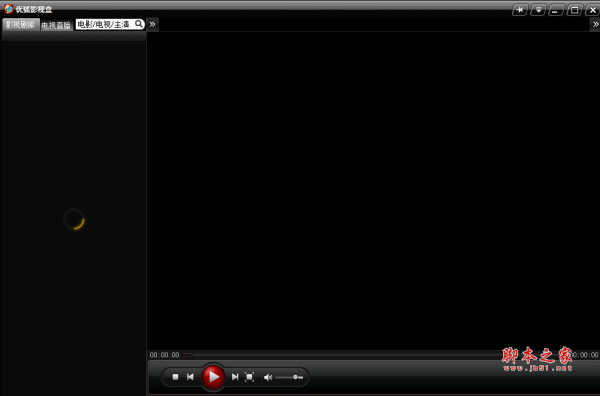Click the stop playback button
600x396 pixels.
[175, 377]
